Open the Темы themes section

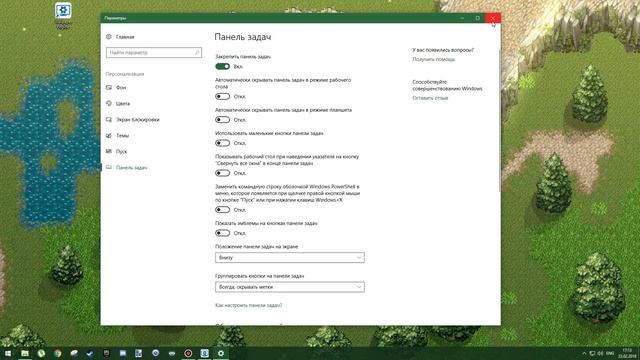tap(118, 136)
